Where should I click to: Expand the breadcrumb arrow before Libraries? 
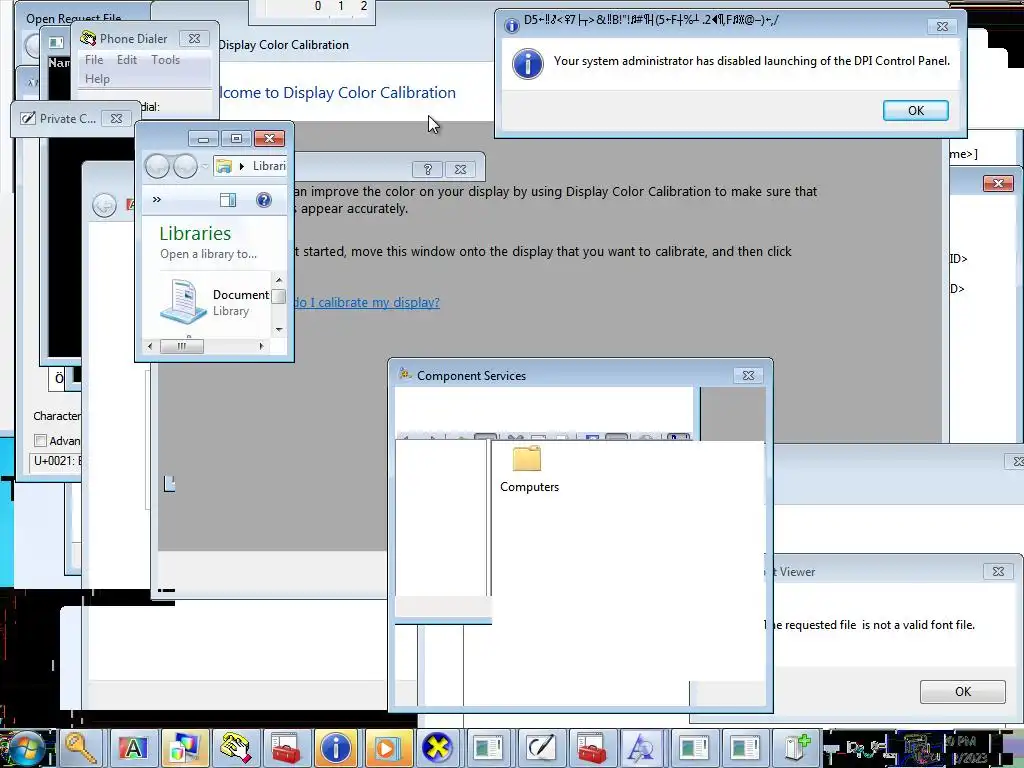[242, 167]
